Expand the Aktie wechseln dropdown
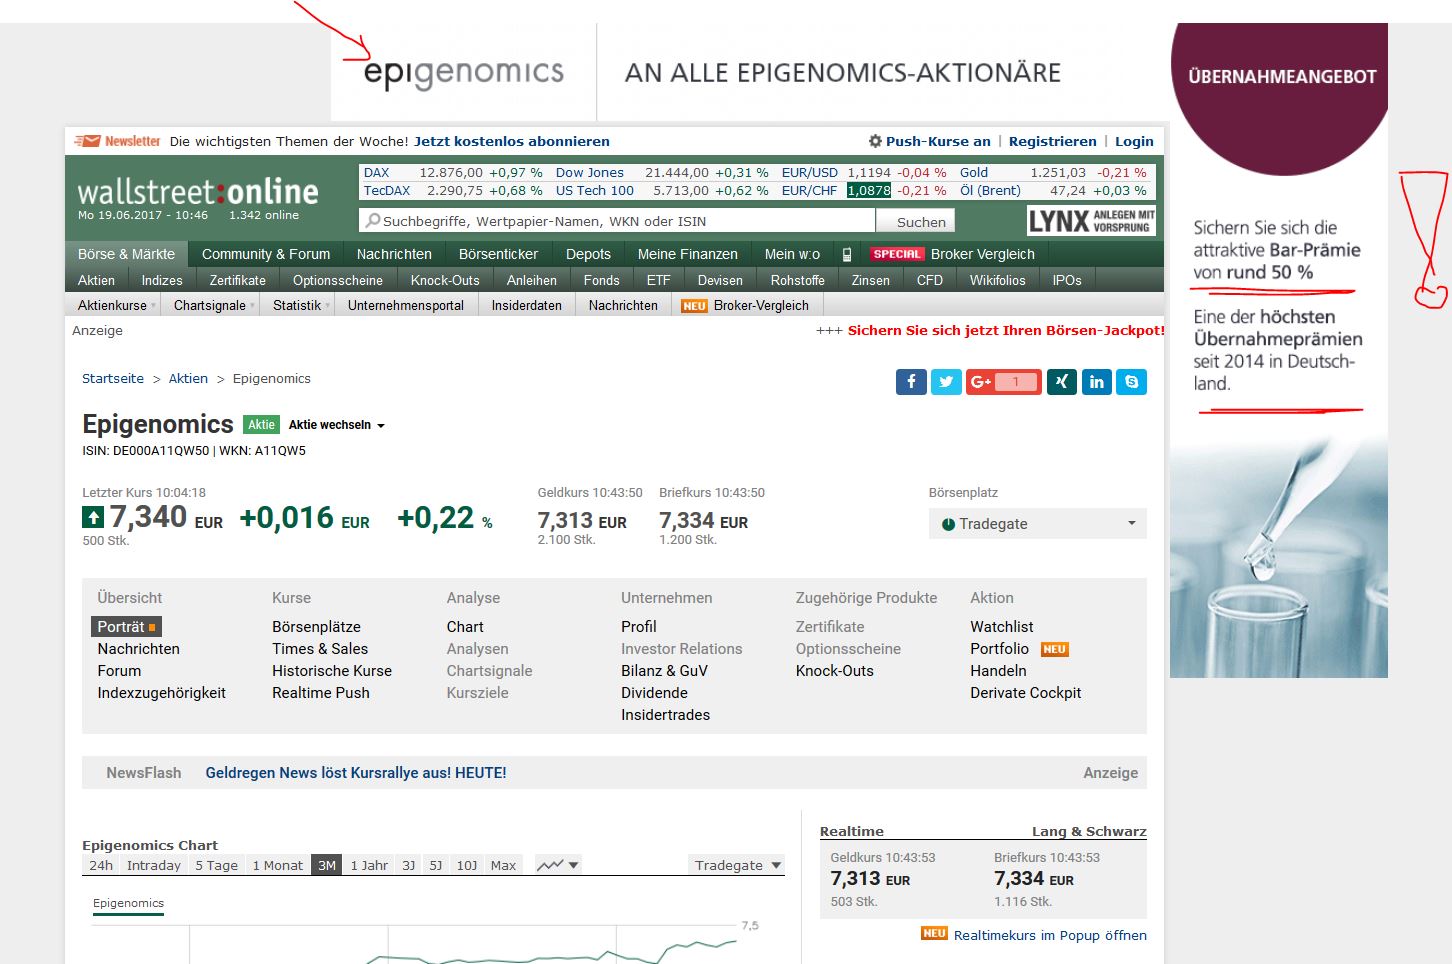Image resolution: width=1452 pixels, height=964 pixels. click(335, 424)
